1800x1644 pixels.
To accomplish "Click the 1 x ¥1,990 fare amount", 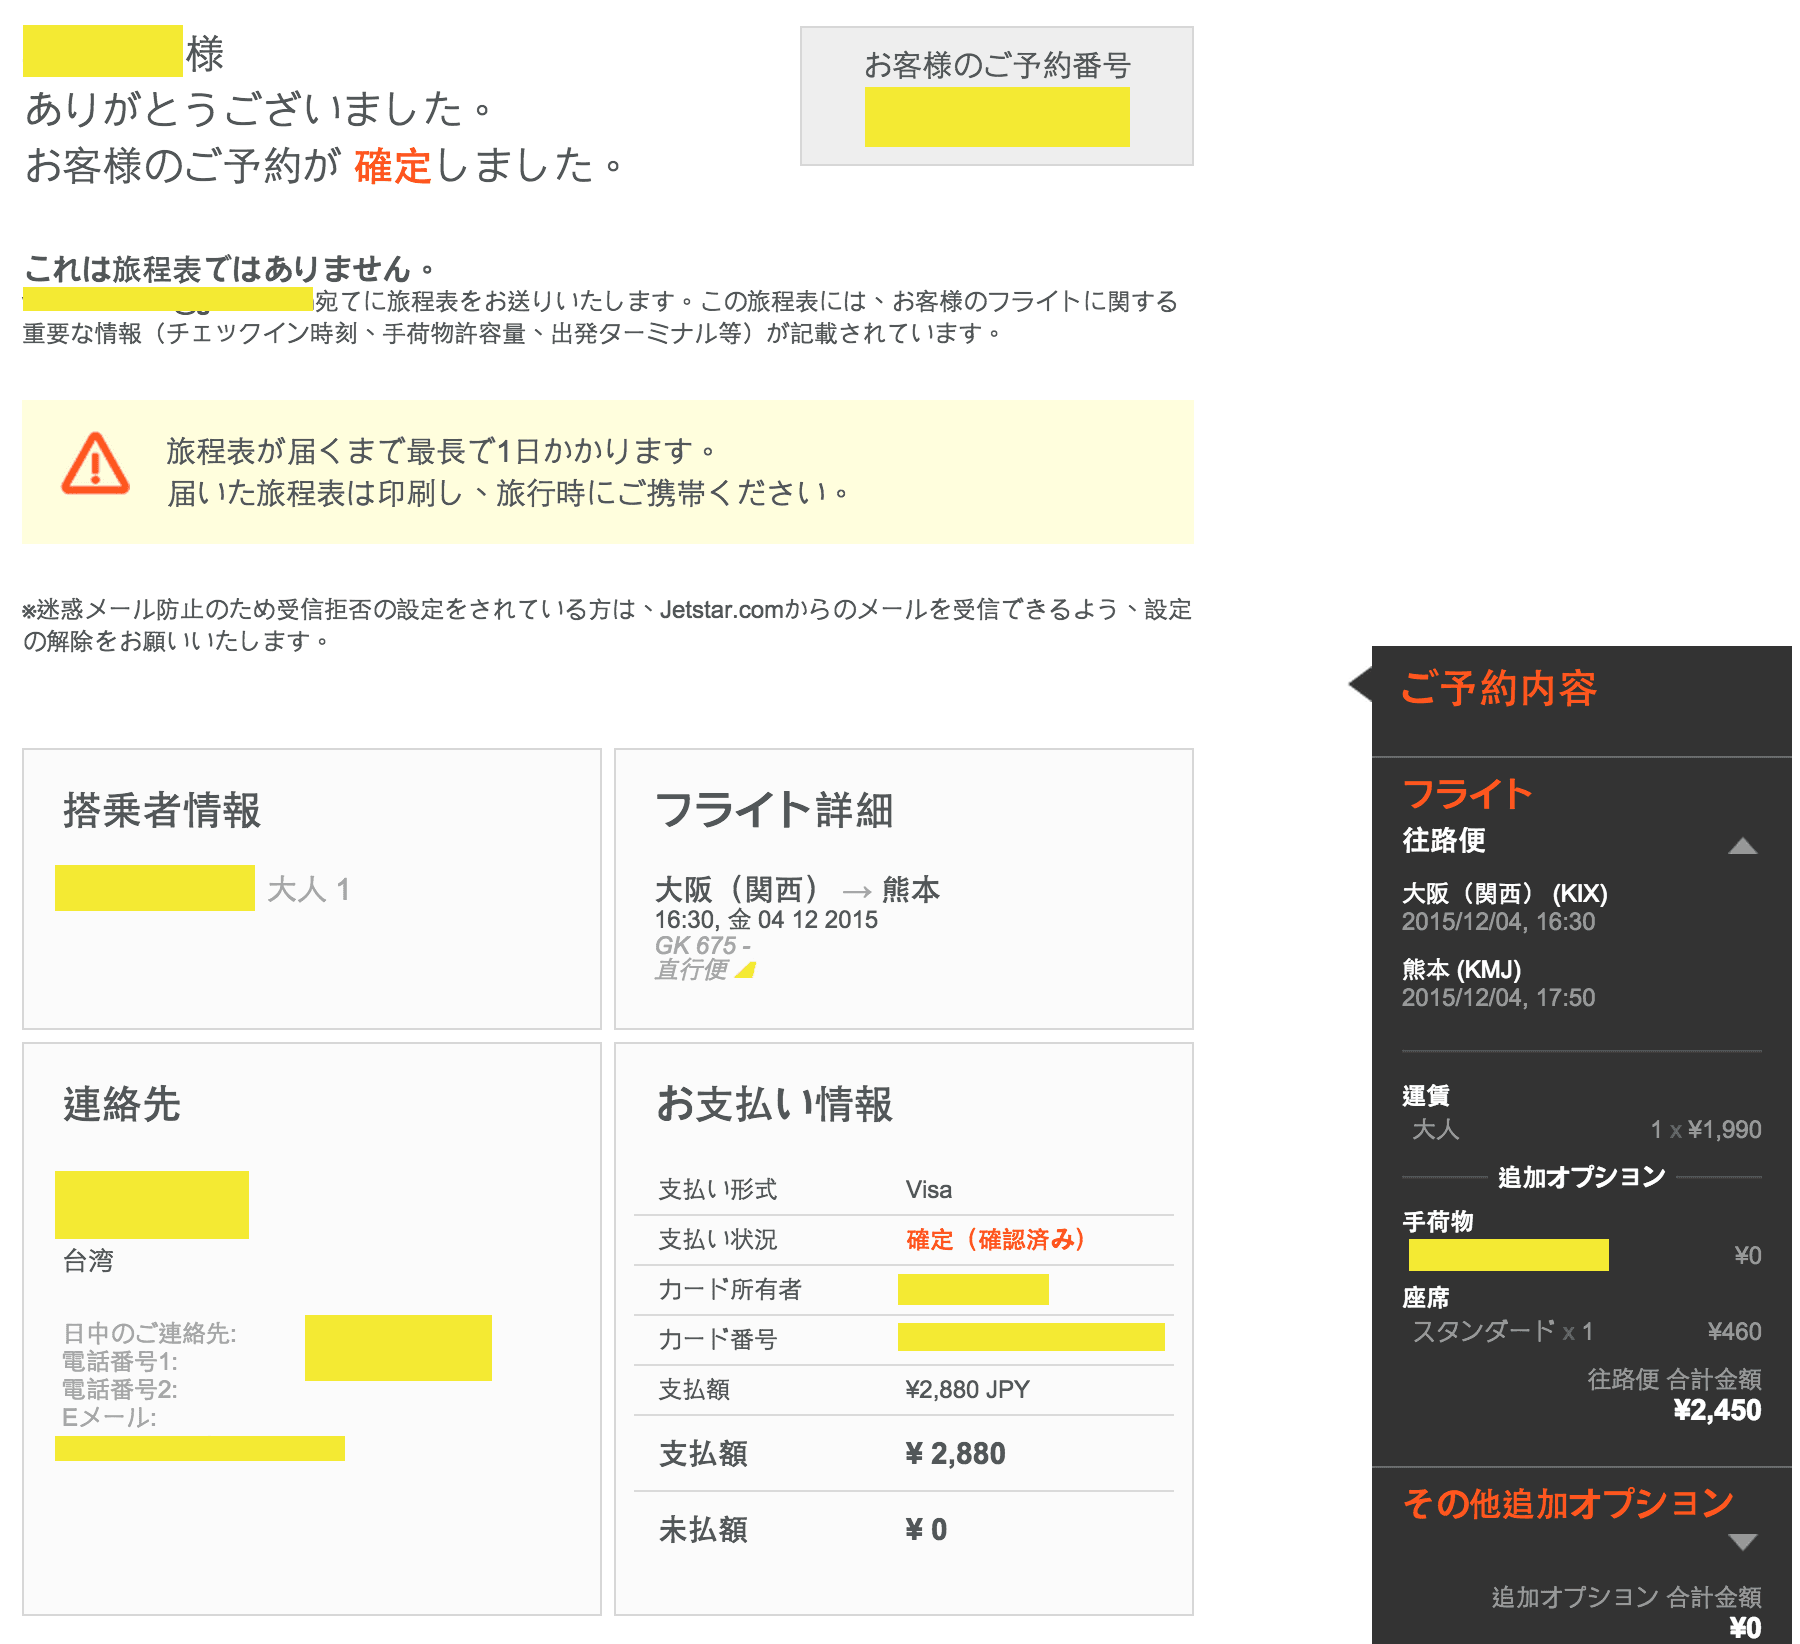I will (1706, 1130).
